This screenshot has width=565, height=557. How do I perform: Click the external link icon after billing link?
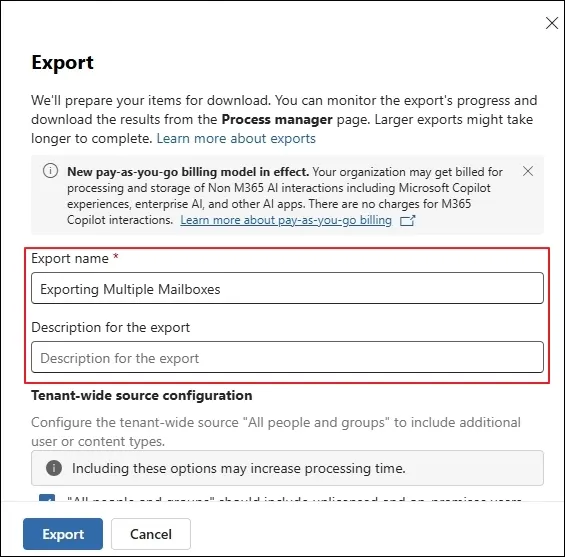408,220
